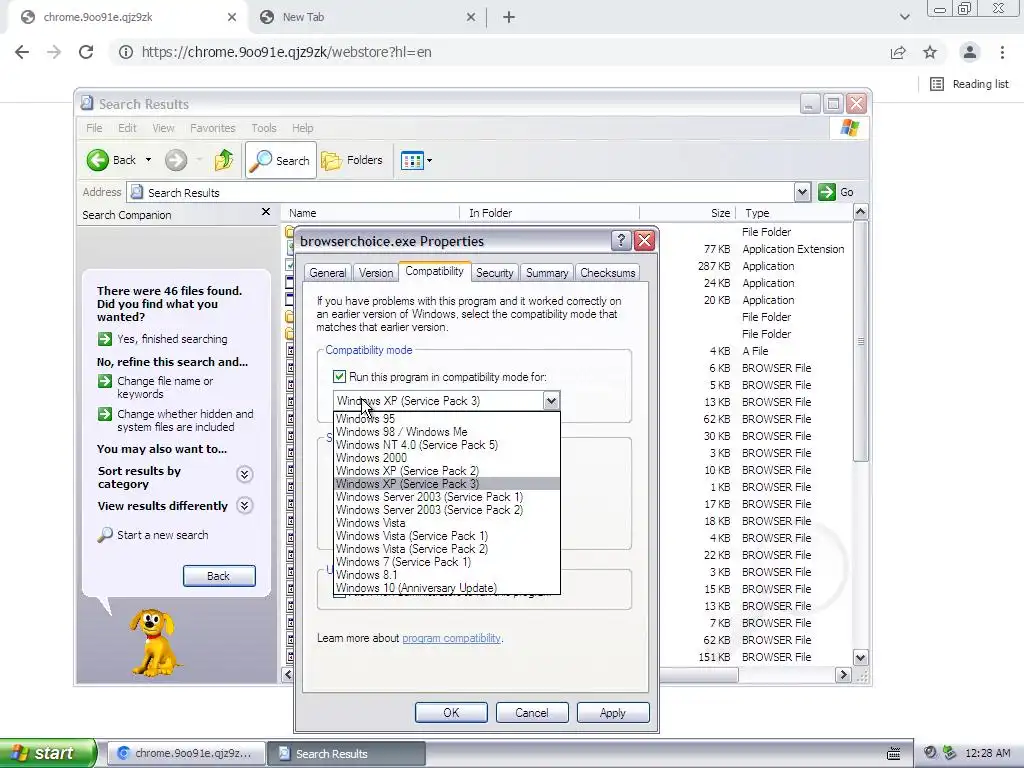Open the View menu in Search Results
Viewport: 1024px width, 768px height.
(x=163, y=128)
